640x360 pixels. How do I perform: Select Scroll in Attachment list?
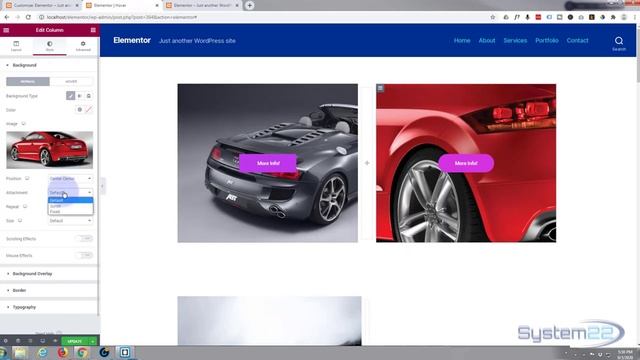pyautogui.click(x=71, y=206)
